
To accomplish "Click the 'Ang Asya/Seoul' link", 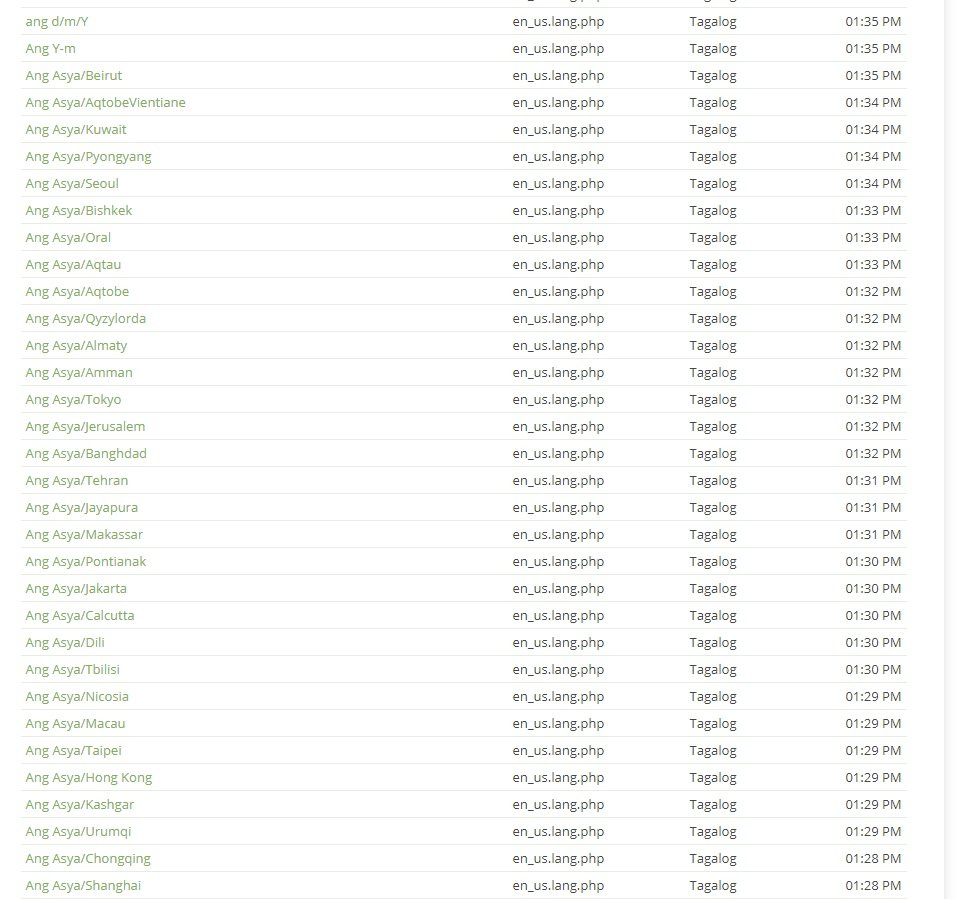I will tap(72, 183).
